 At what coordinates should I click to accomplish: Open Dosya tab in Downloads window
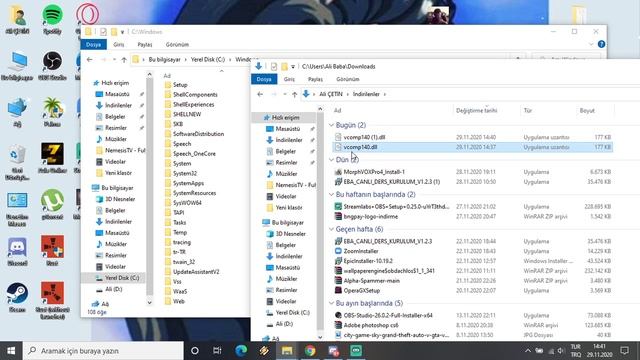264,79
